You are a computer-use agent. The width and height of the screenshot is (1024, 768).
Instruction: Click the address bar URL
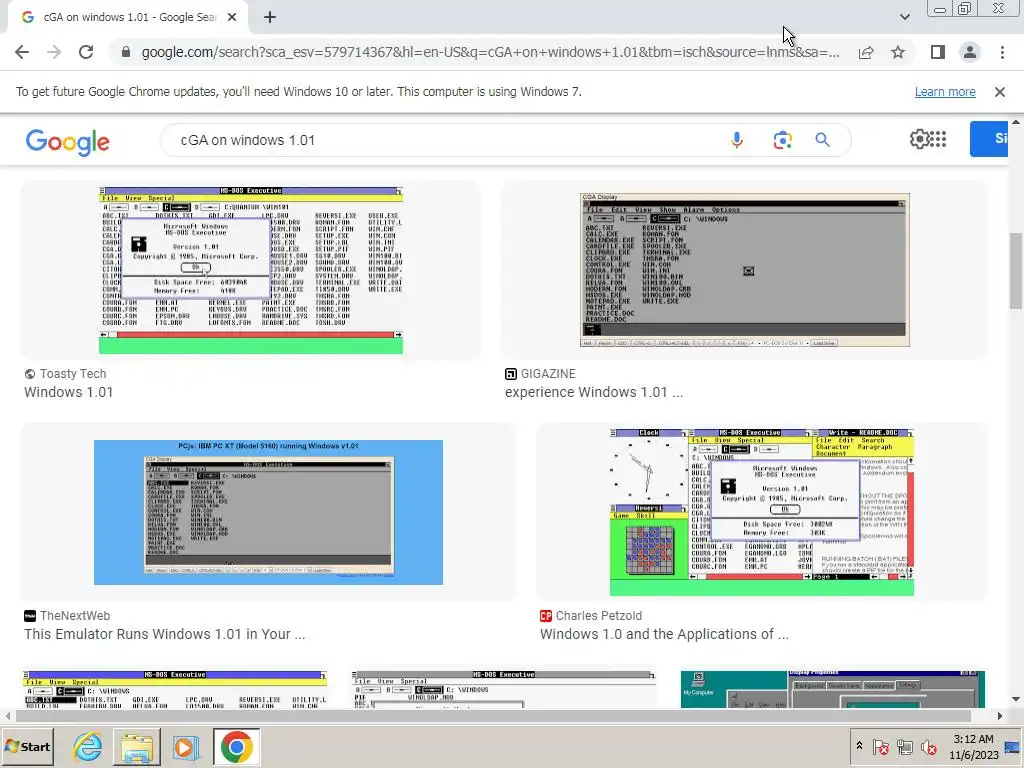[490, 52]
